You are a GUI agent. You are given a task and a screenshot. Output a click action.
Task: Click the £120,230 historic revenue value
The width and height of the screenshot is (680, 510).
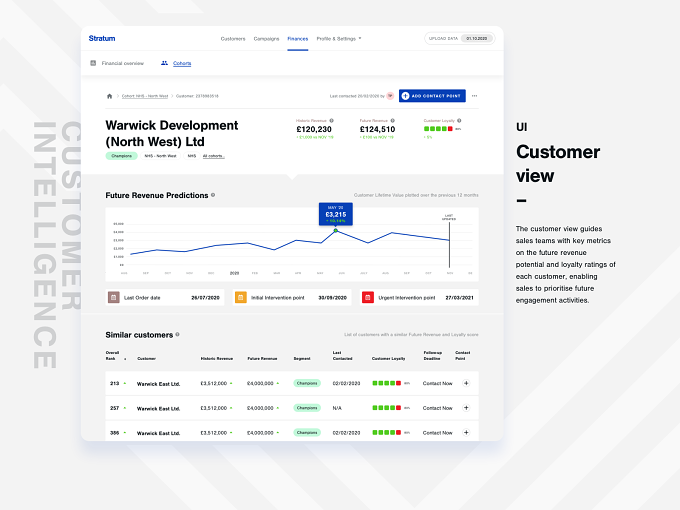coord(314,129)
